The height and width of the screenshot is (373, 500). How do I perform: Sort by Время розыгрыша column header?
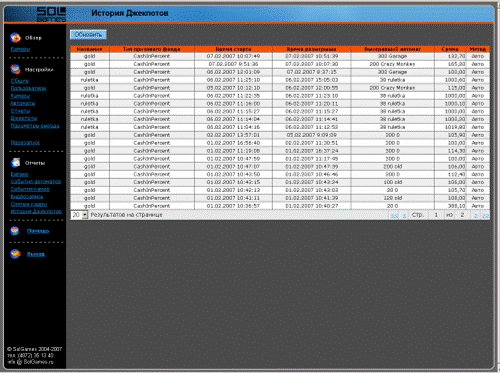point(312,49)
